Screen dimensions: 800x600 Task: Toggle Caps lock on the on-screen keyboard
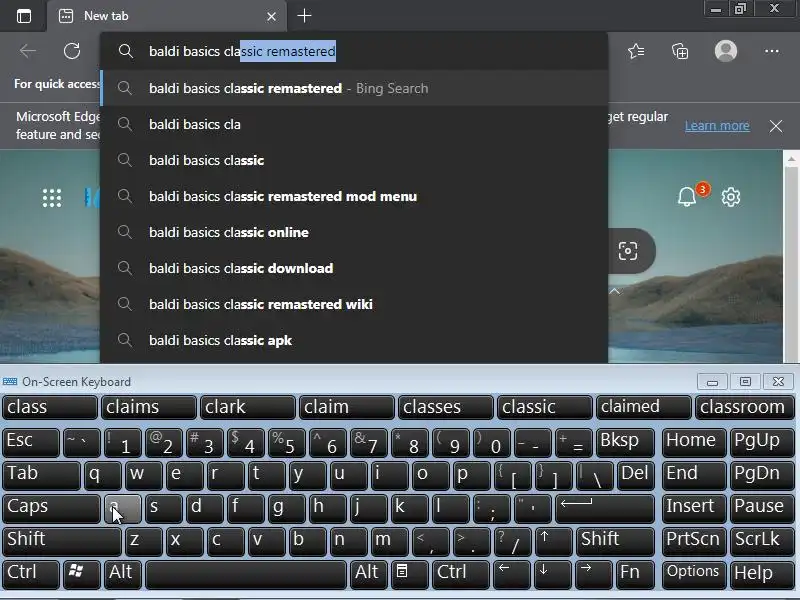(x=51, y=508)
